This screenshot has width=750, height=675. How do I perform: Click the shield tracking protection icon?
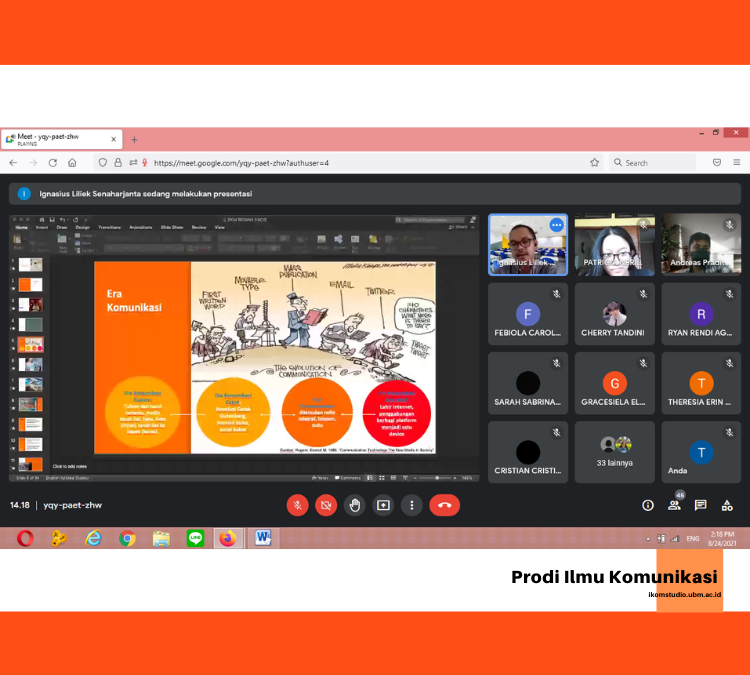click(102, 163)
